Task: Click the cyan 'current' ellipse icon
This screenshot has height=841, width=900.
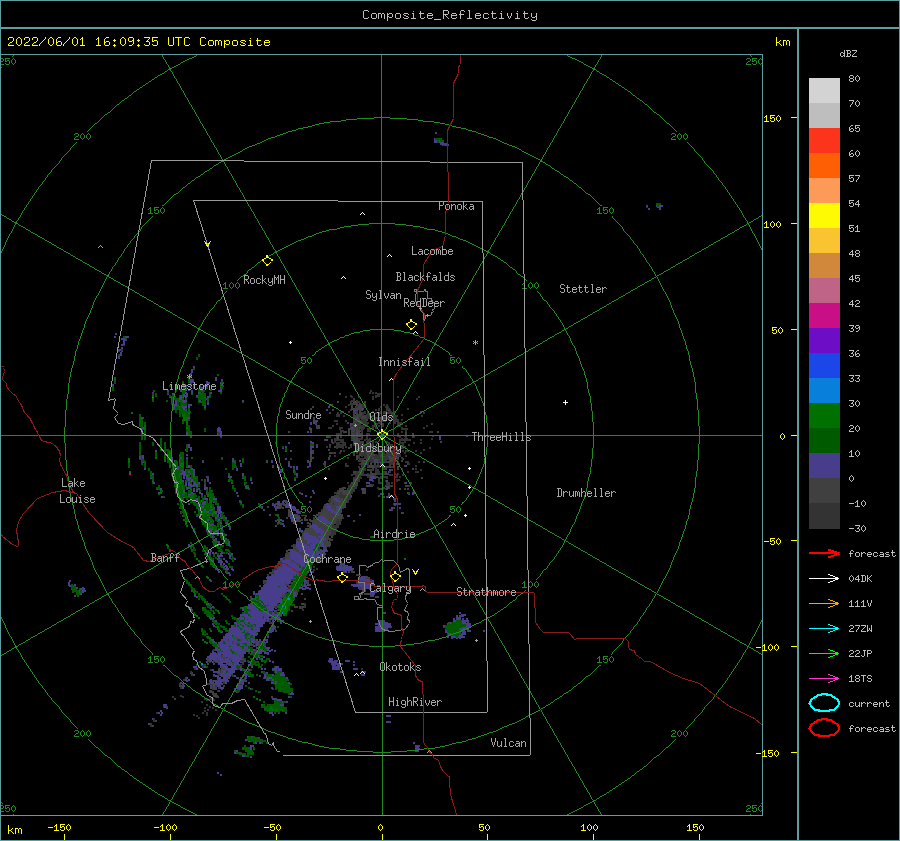Action: pyautogui.click(x=824, y=703)
